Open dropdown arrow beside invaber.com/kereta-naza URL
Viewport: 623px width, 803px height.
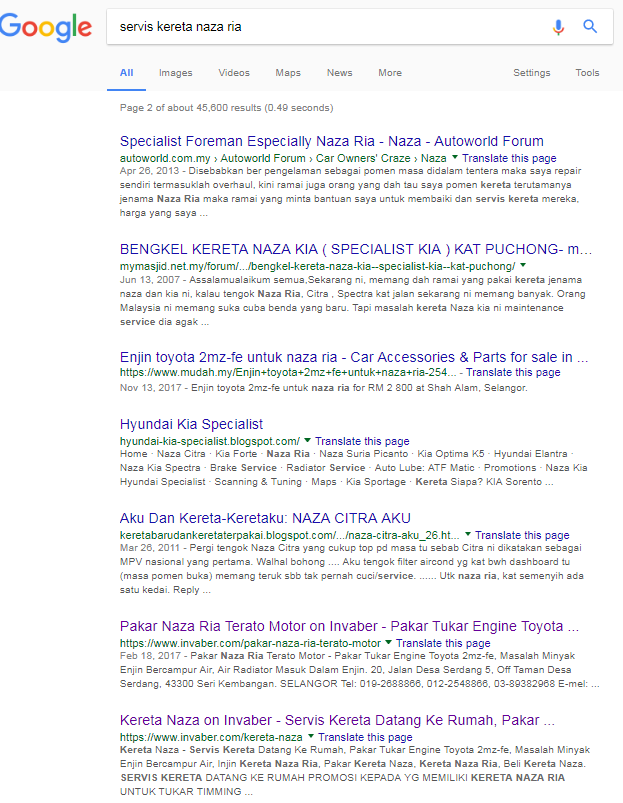[310, 736]
